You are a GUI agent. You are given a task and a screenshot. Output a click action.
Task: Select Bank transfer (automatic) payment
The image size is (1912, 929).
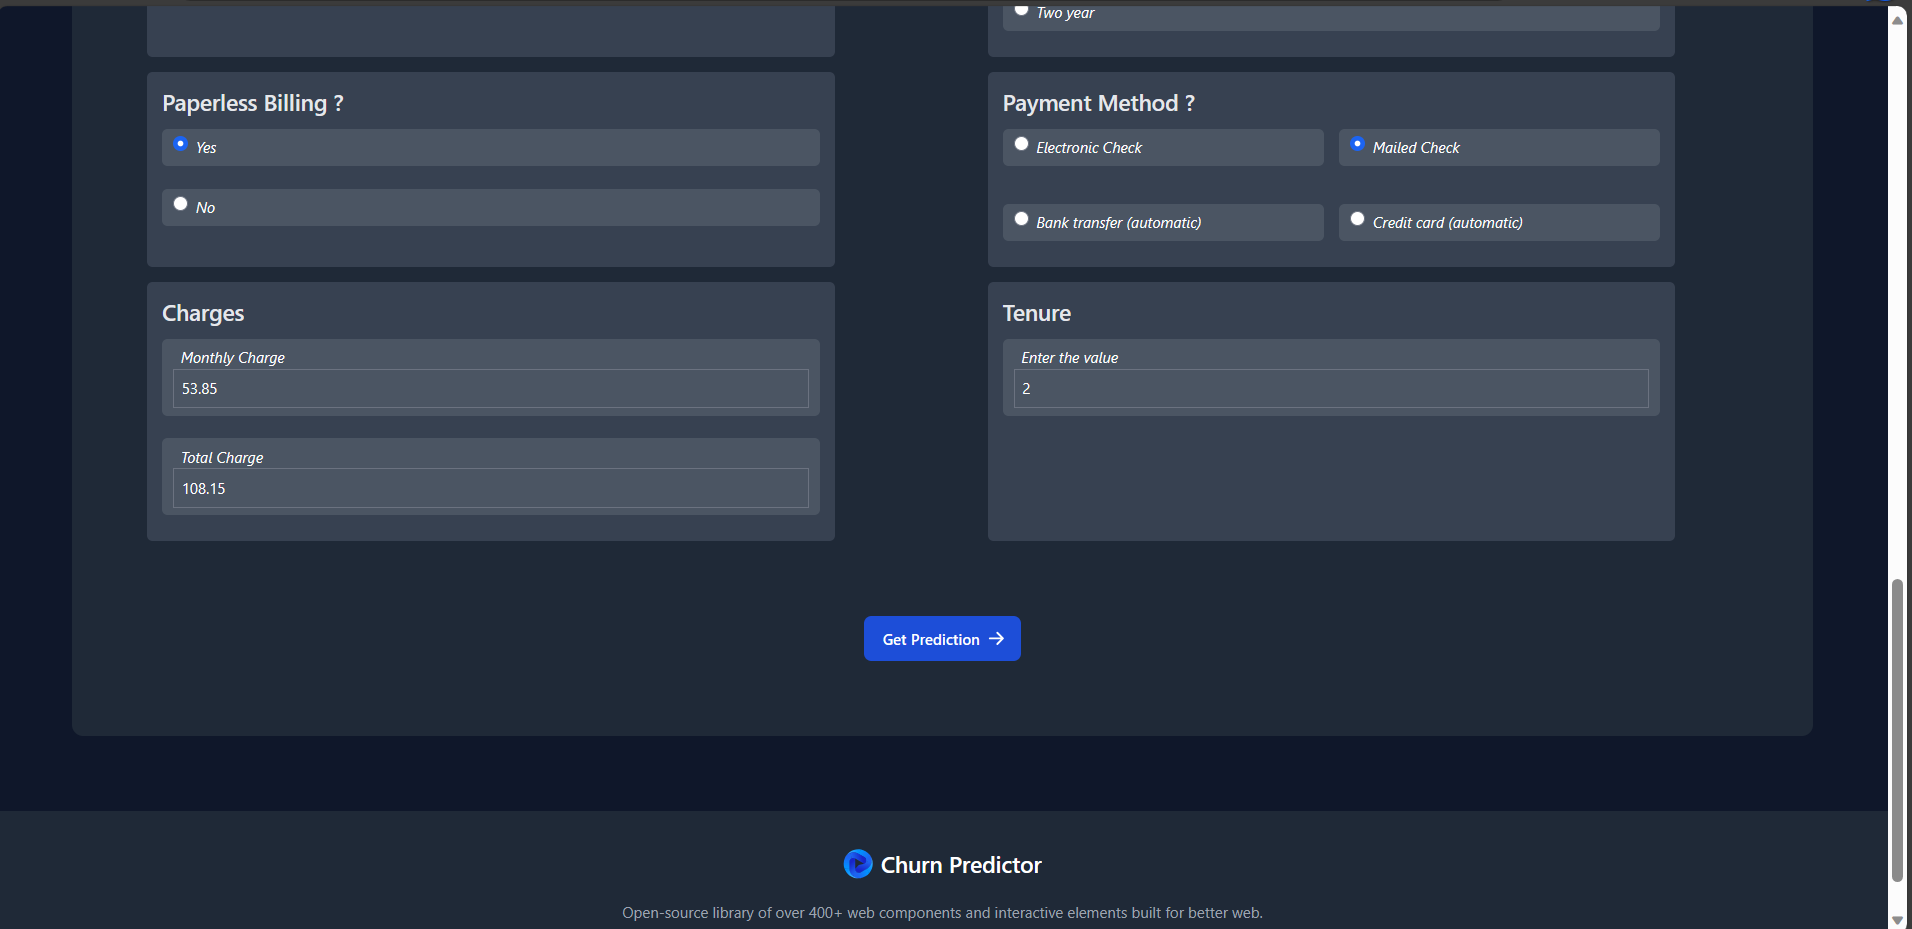coord(1021,218)
